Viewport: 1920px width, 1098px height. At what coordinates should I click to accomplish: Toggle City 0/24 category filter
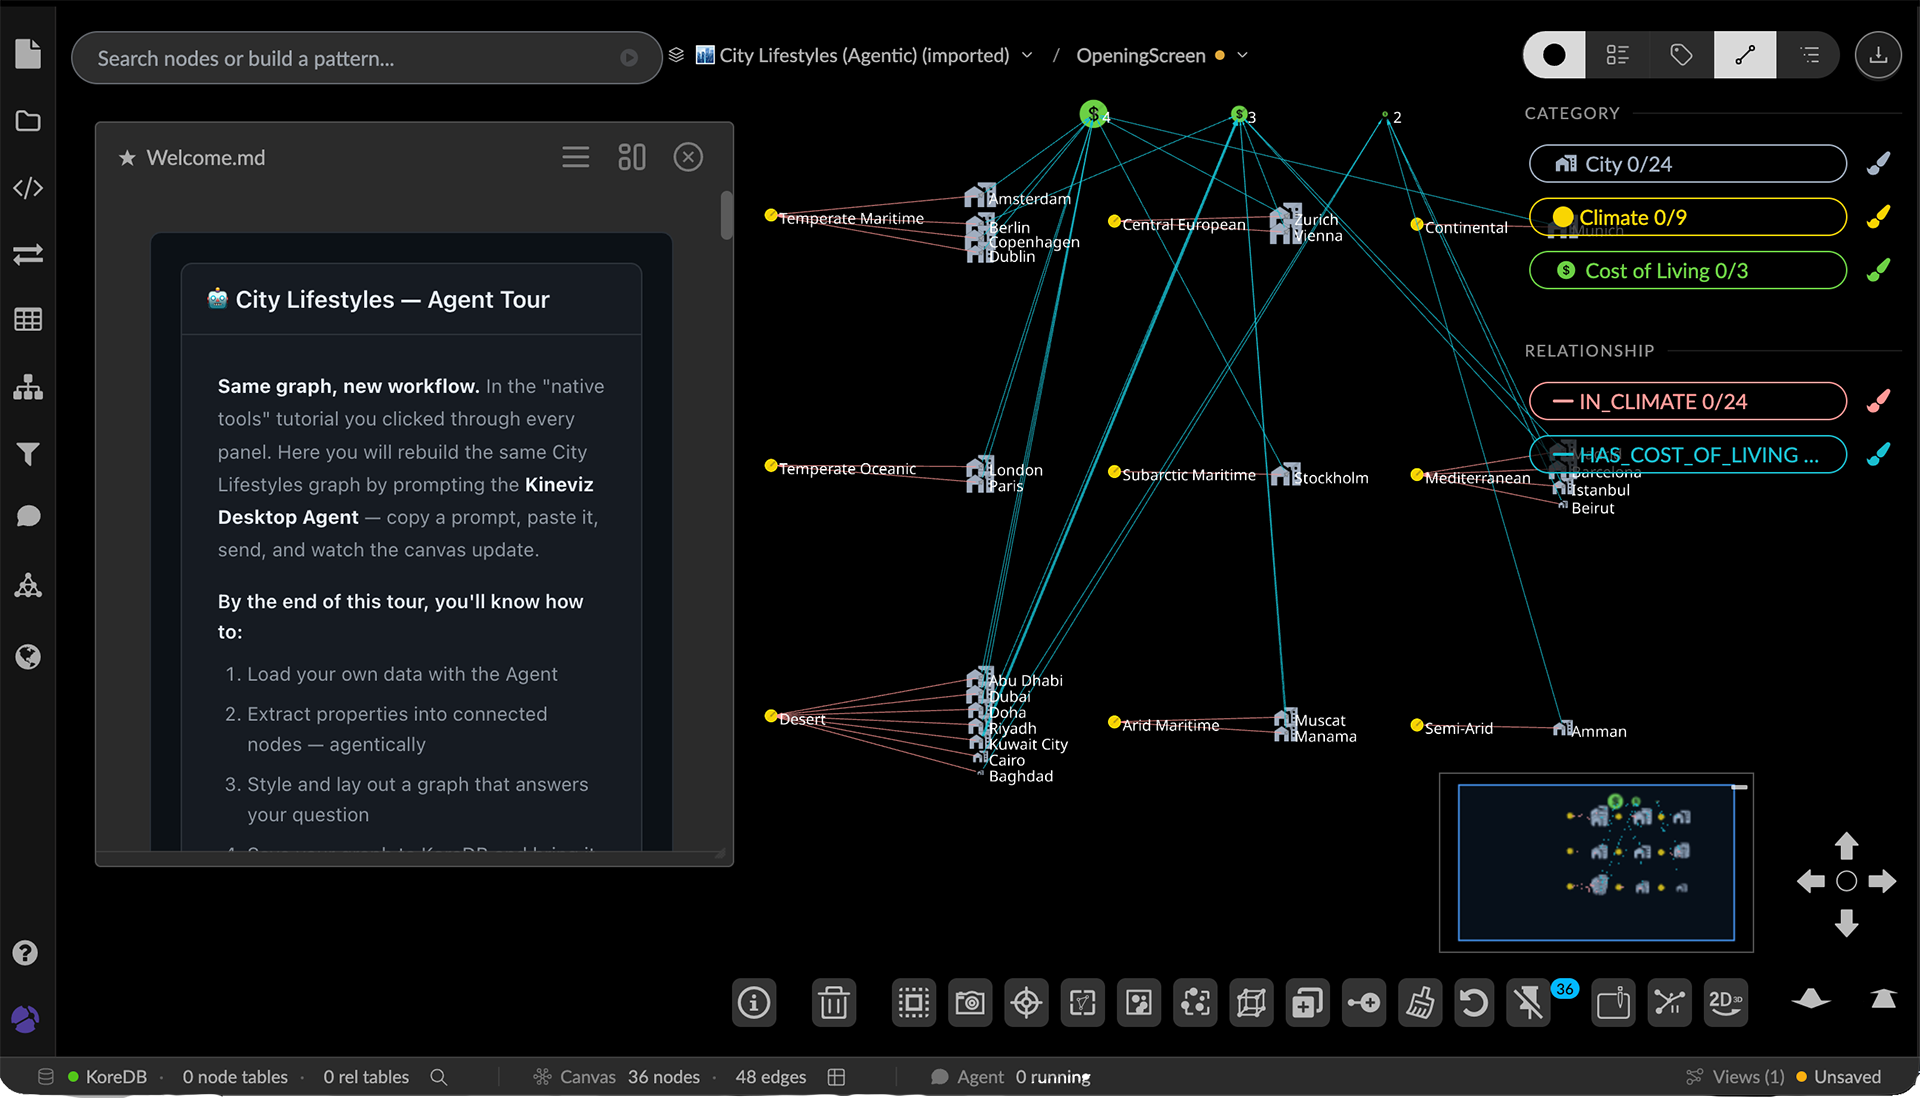[x=1687, y=164]
